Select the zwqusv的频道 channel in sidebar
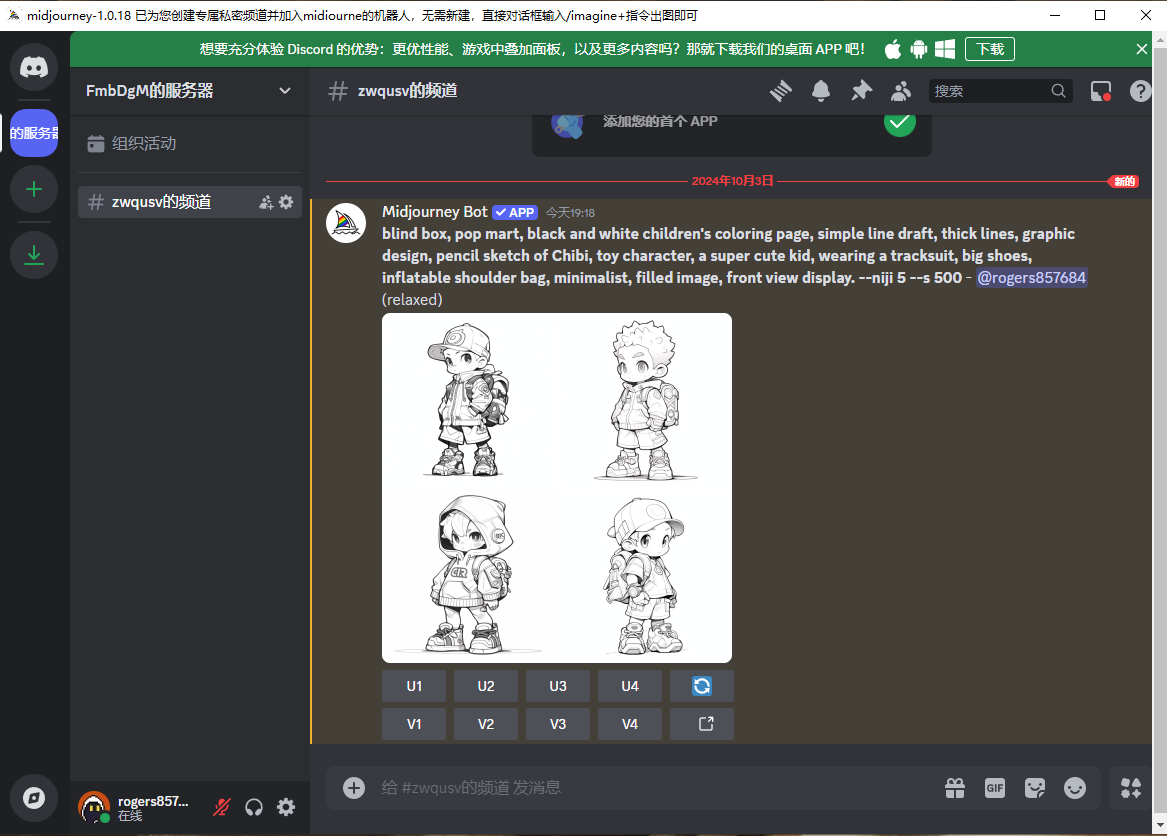This screenshot has width=1167, height=836. [x=190, y=202]
